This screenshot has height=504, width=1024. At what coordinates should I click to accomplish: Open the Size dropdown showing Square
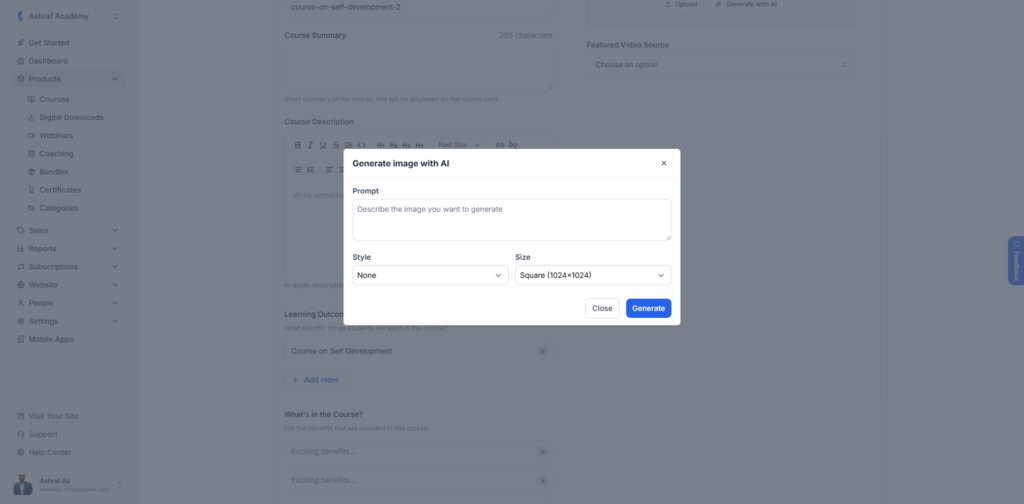tap(593, 276)
